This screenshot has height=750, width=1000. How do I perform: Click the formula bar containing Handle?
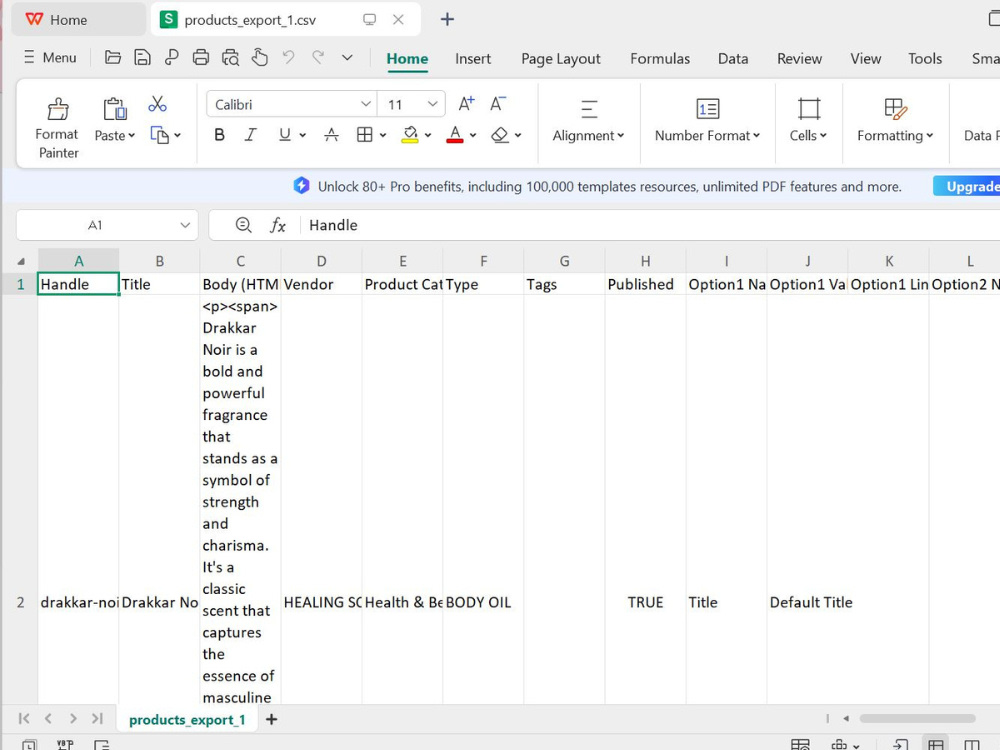pyautogui.click(x=651, y=225)
